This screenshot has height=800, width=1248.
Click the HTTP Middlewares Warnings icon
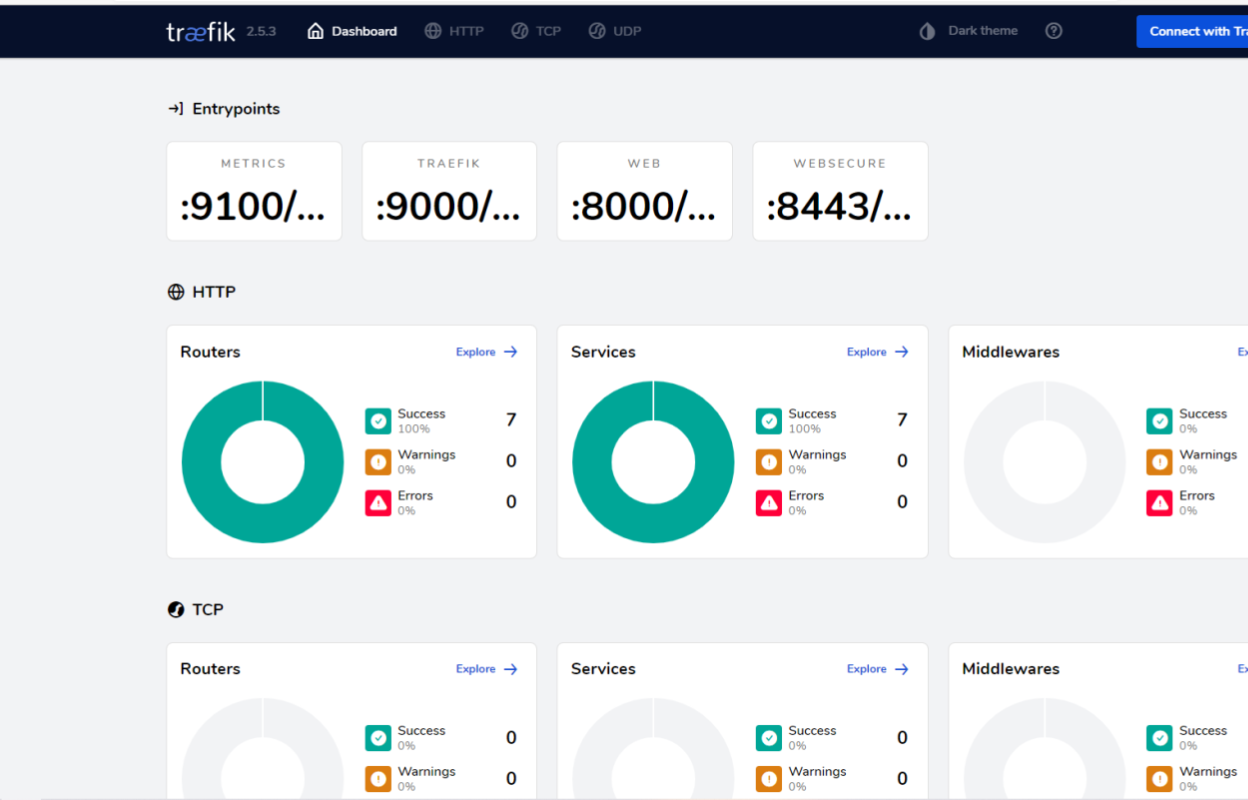pyautogui.click(x=1159, y=462)
